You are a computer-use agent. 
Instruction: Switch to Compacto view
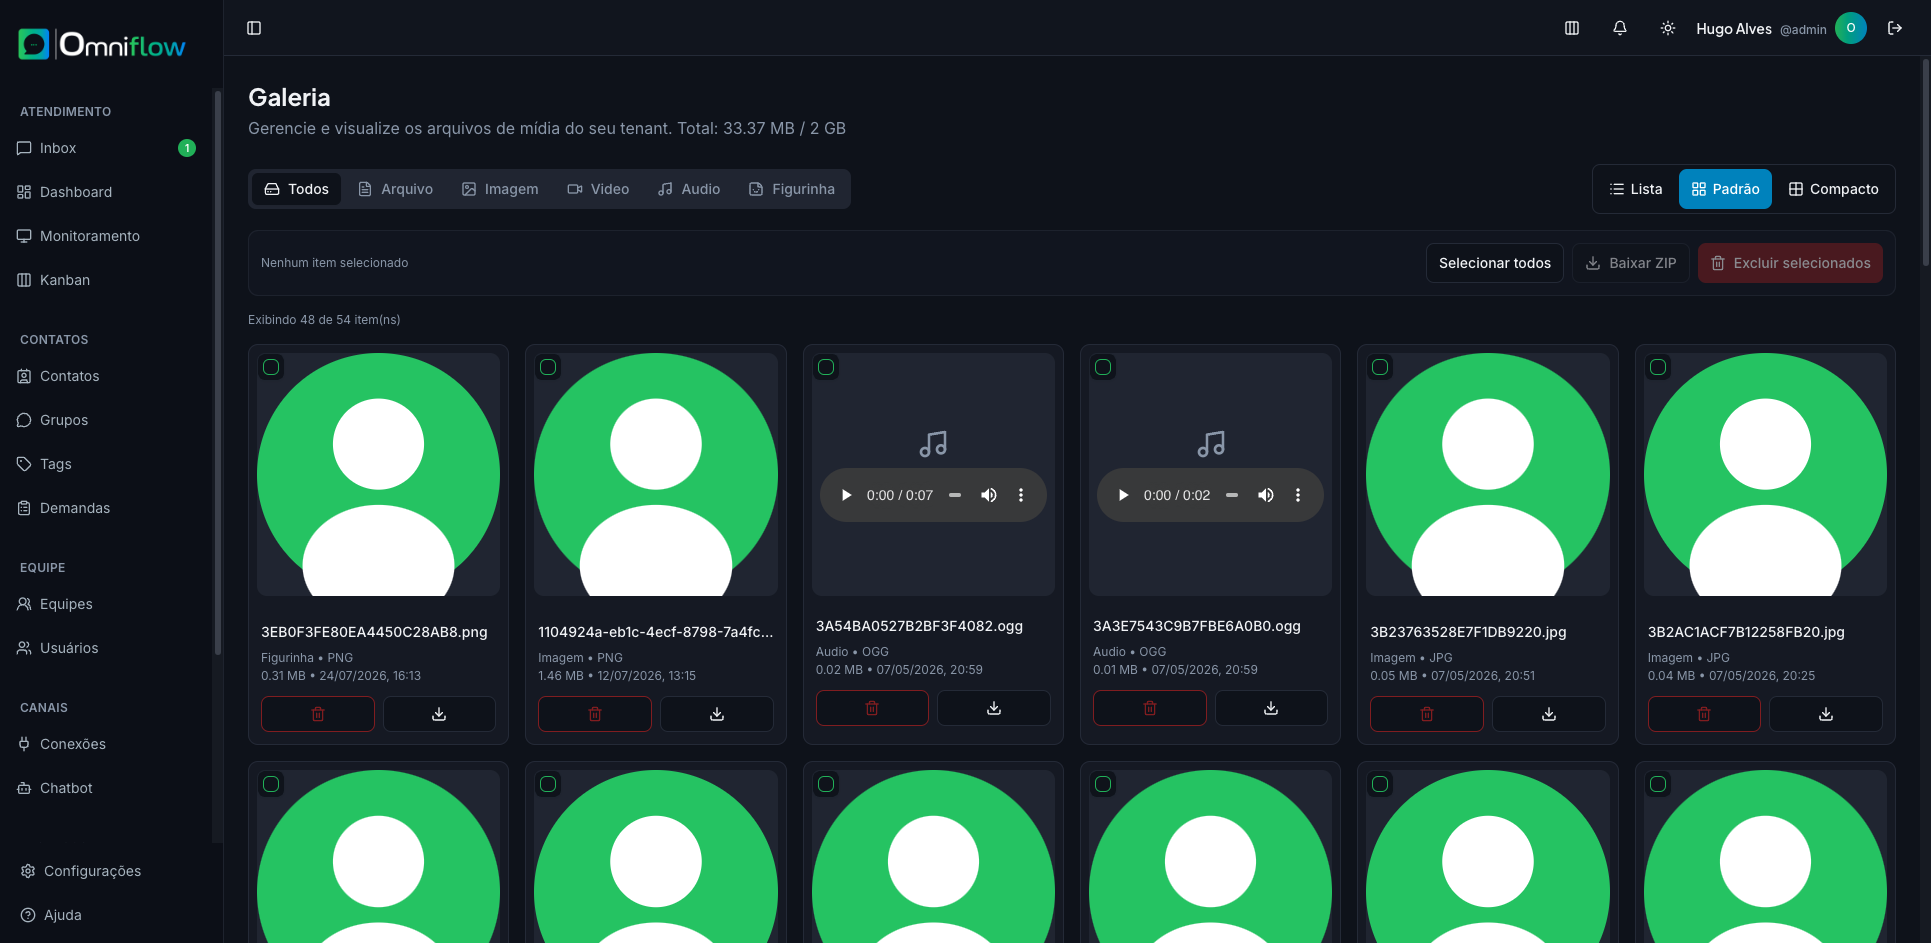click(x=1833, y=189)
